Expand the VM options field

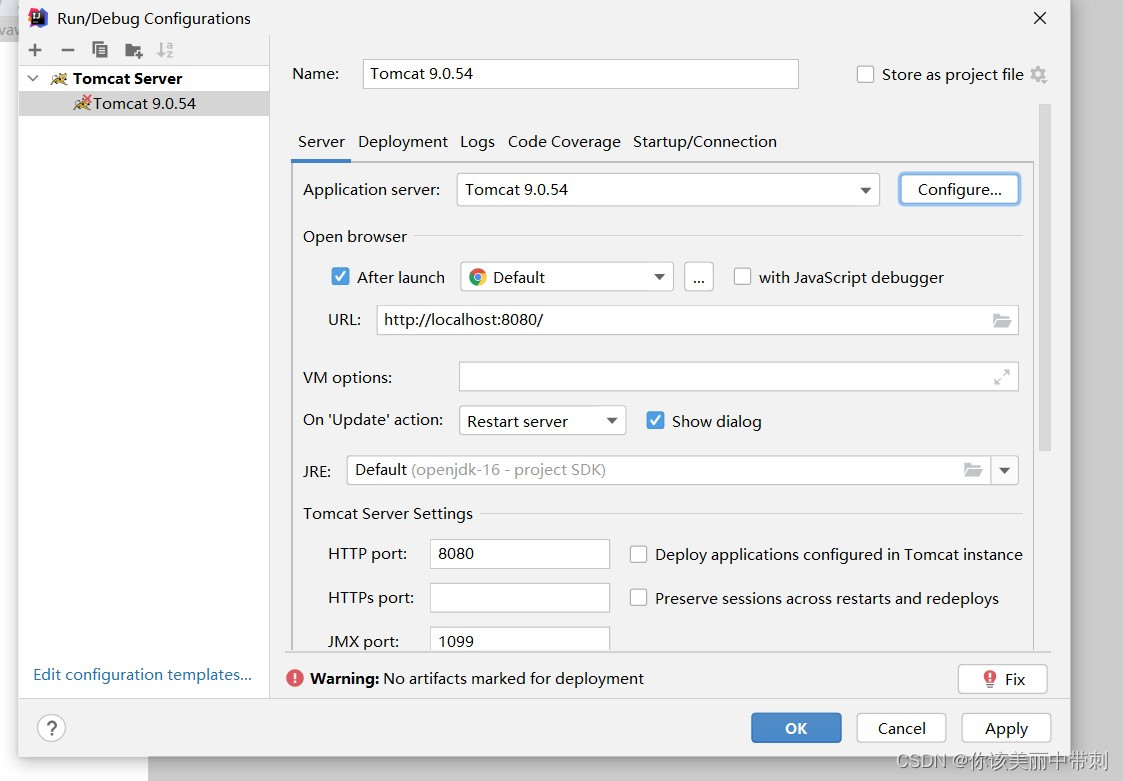point(1002,377)
